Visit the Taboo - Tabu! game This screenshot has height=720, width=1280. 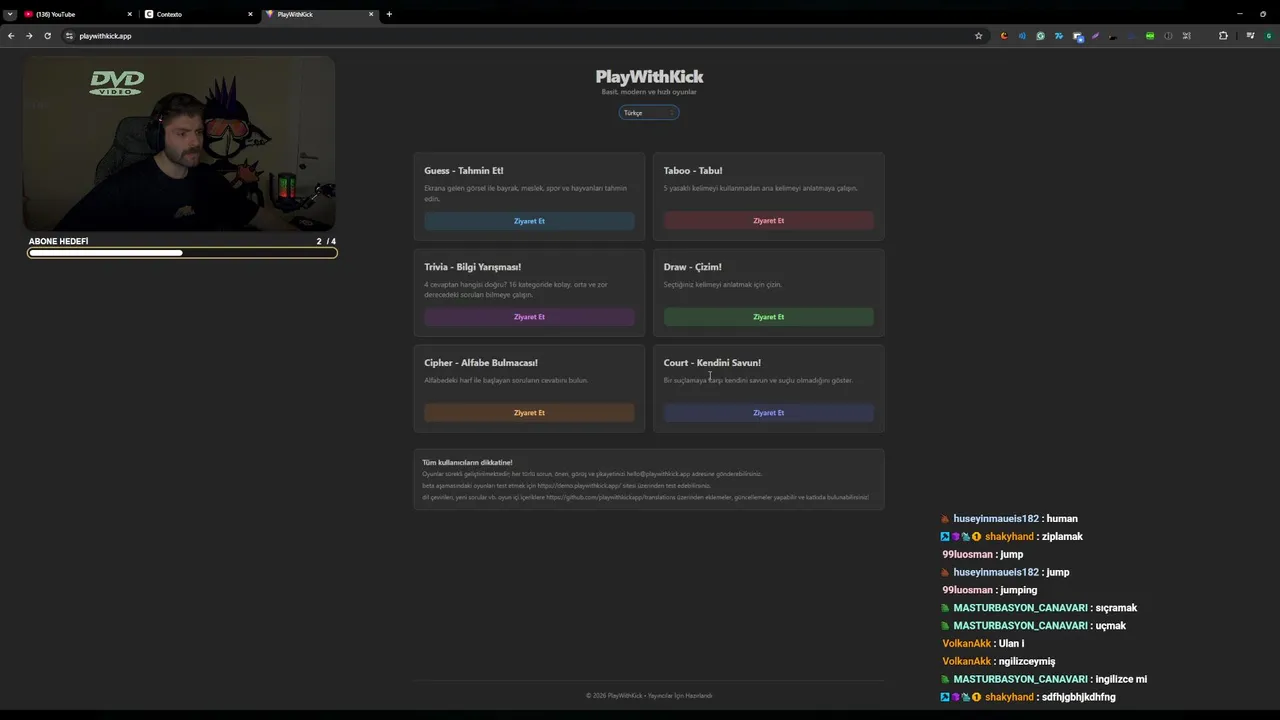click(x=768, y=221)
